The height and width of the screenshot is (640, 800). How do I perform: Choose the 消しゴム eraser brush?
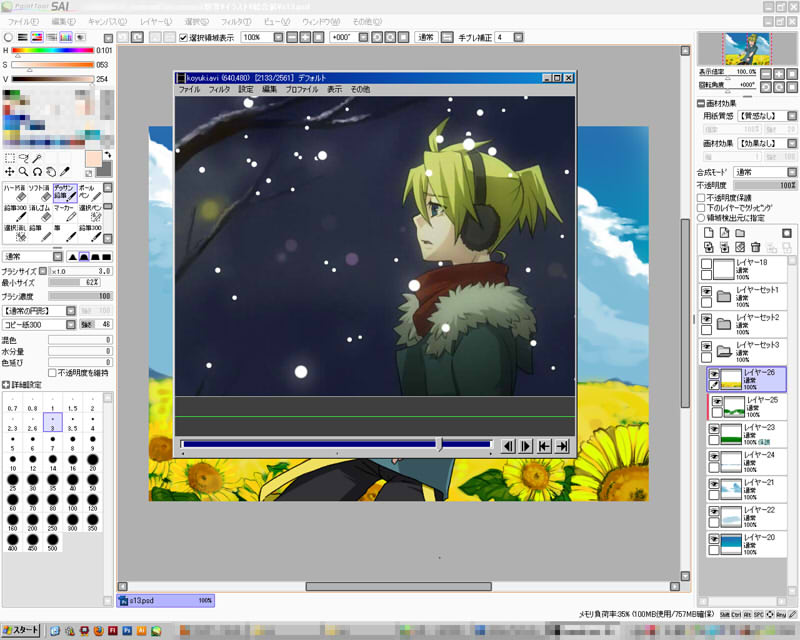coord(40,213)
